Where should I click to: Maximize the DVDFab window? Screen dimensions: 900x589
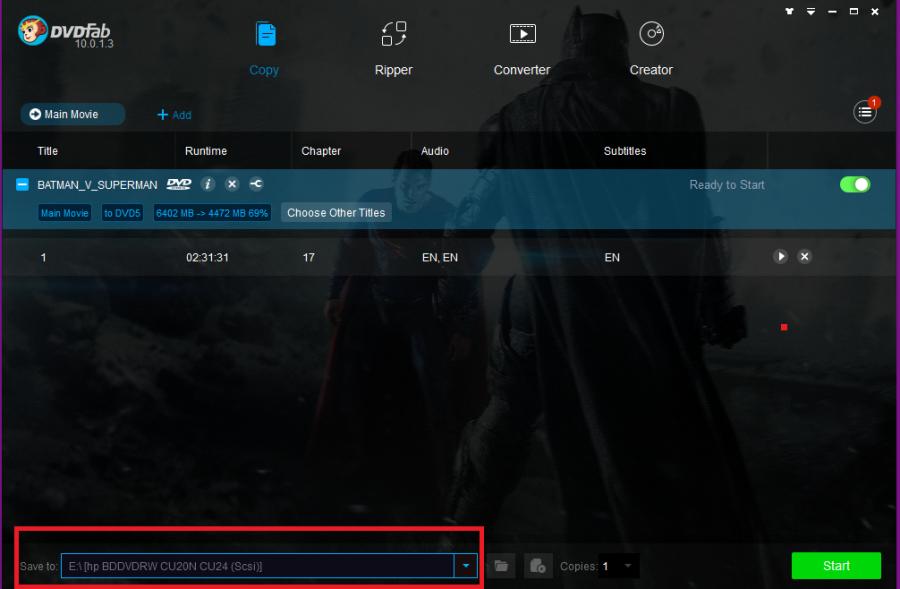pos(854,11)
